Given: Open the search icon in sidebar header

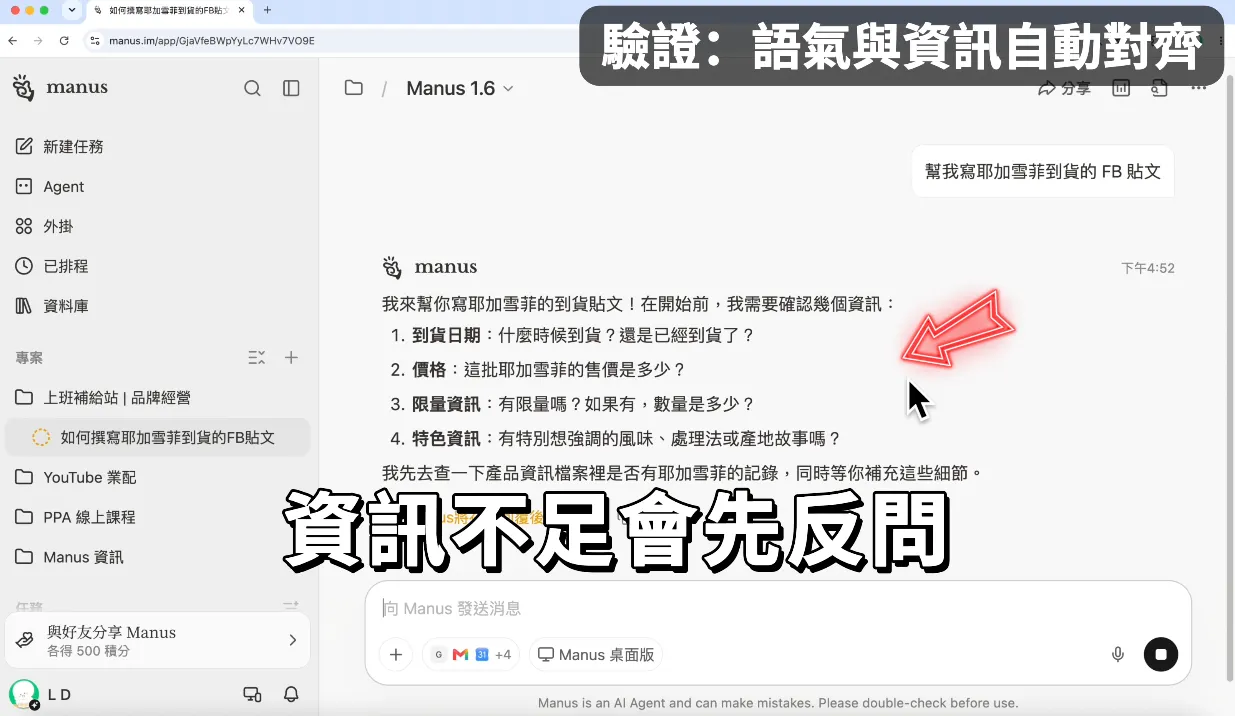Looking at the screenshot, I should (x=252, y=88).
